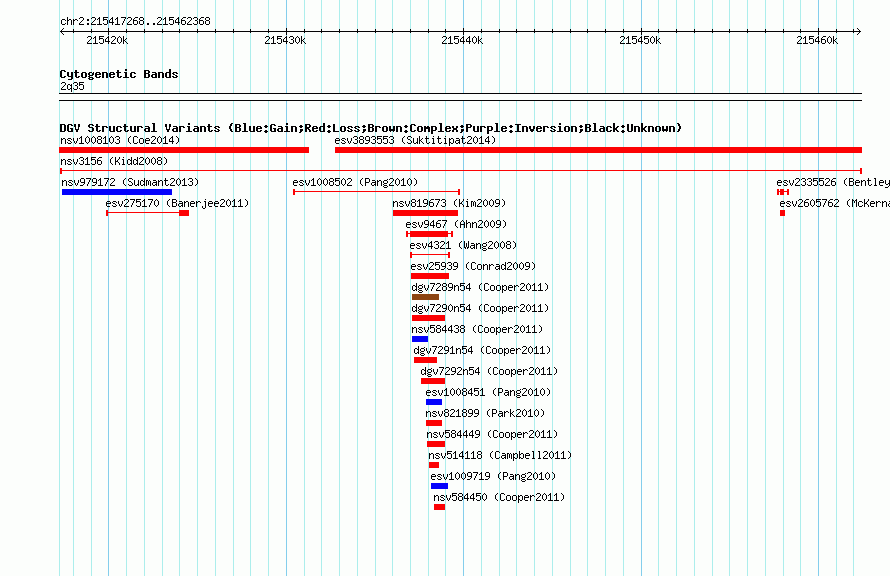
Task: Select the red bar under nsv584450
Action: 439,507
